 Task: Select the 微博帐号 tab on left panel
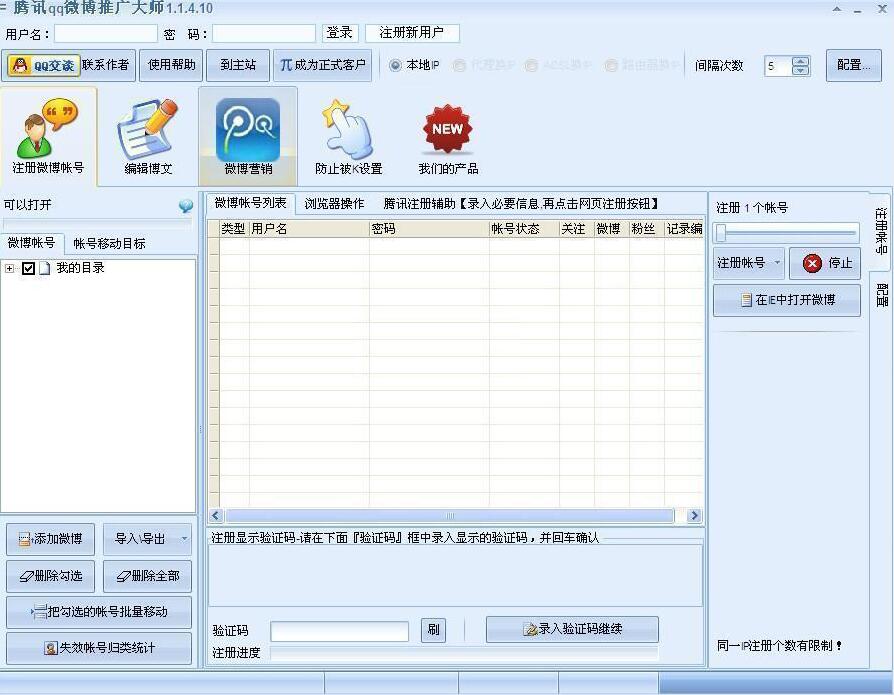point(31,243)
